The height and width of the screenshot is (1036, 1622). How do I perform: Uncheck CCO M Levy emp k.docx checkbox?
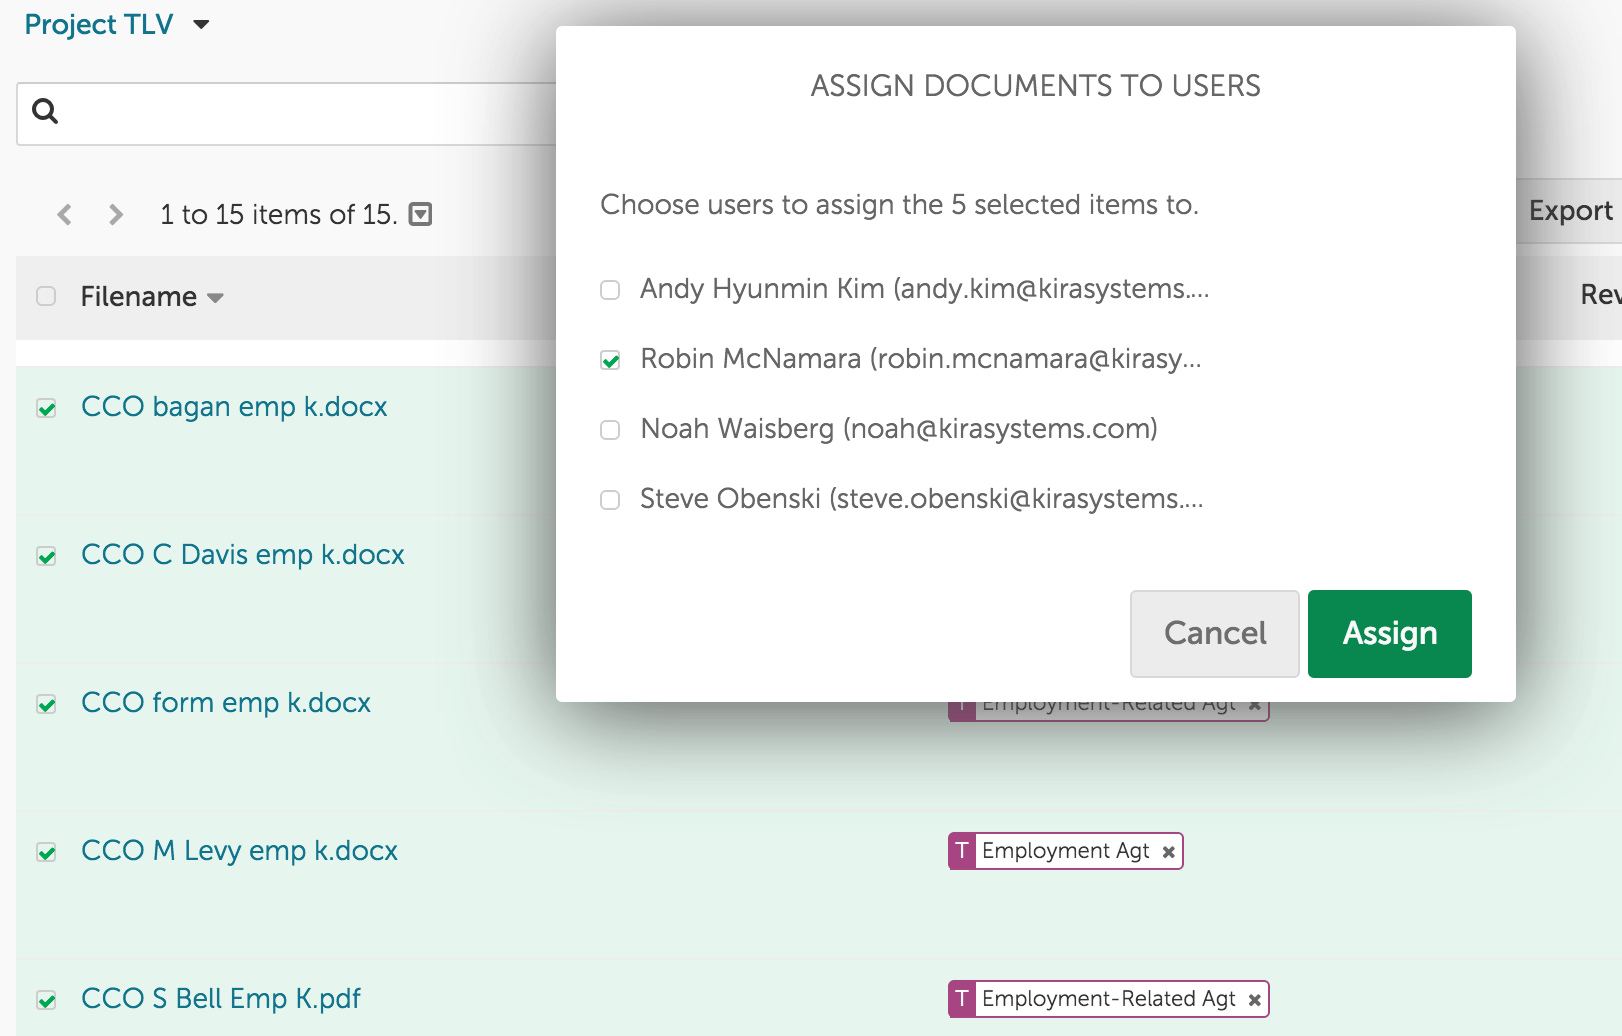coord(46,852)
